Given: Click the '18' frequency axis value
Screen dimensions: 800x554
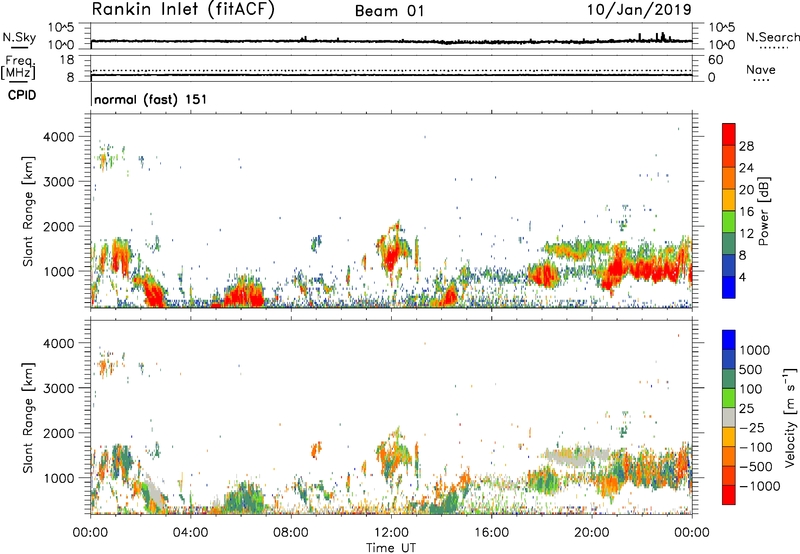Looking at the screenshot, I should pyautogui.click(x=67, y=60).
